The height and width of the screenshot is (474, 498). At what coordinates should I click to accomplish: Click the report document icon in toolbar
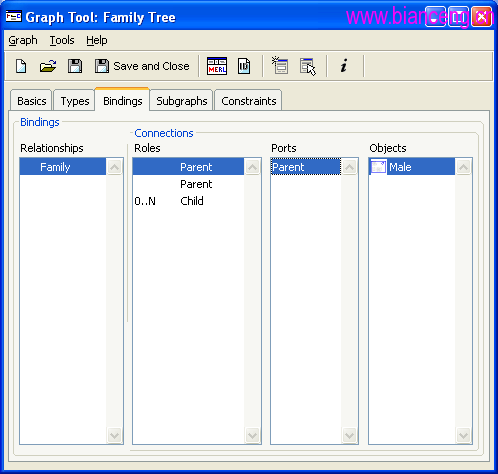point(244,66)
